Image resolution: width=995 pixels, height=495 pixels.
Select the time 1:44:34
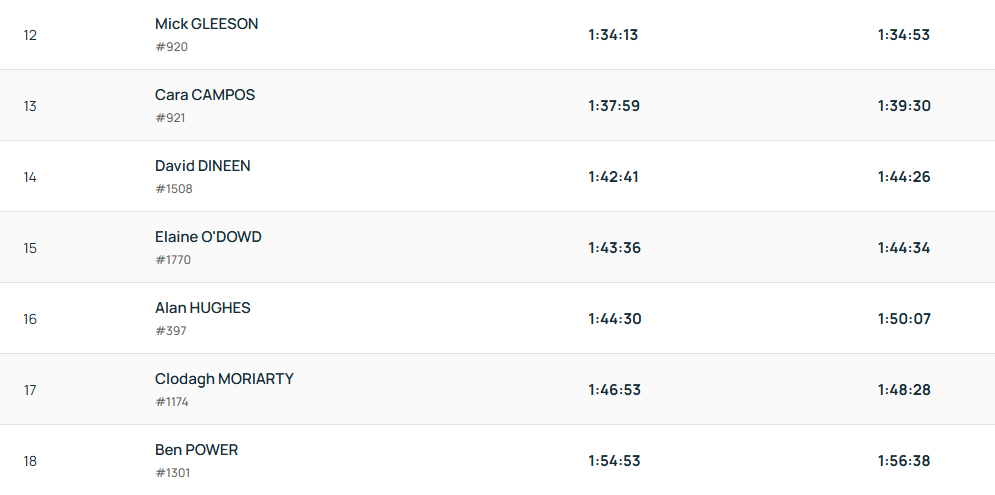click(x=904, y=248)
